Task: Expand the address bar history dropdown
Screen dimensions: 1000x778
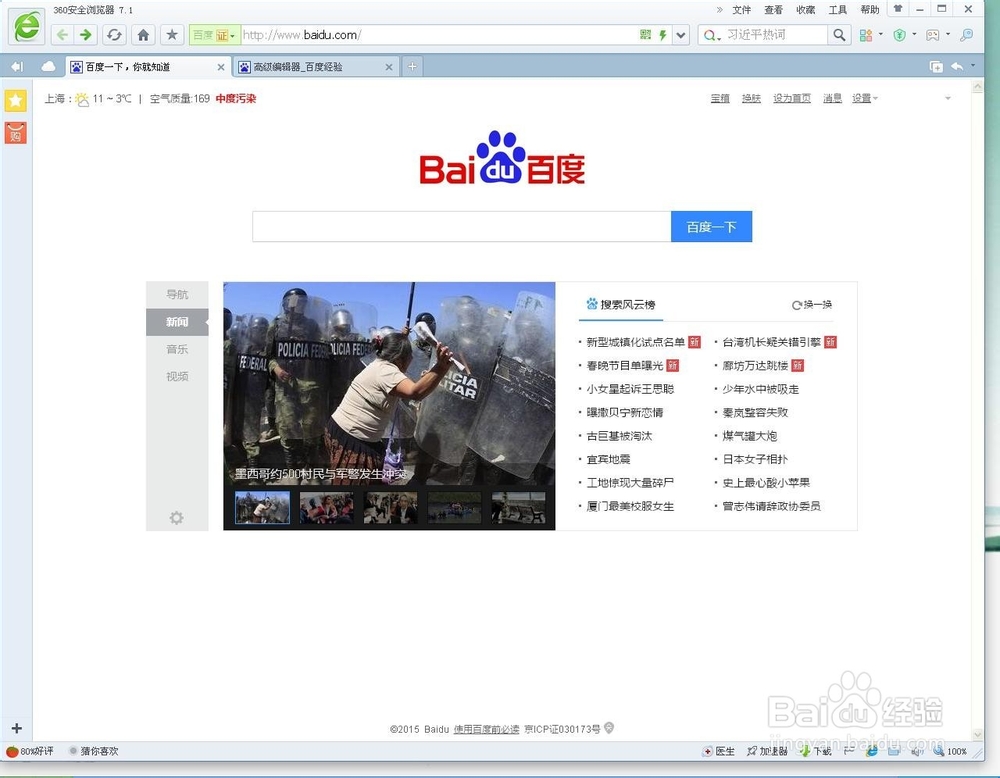Action: (681, 35)
